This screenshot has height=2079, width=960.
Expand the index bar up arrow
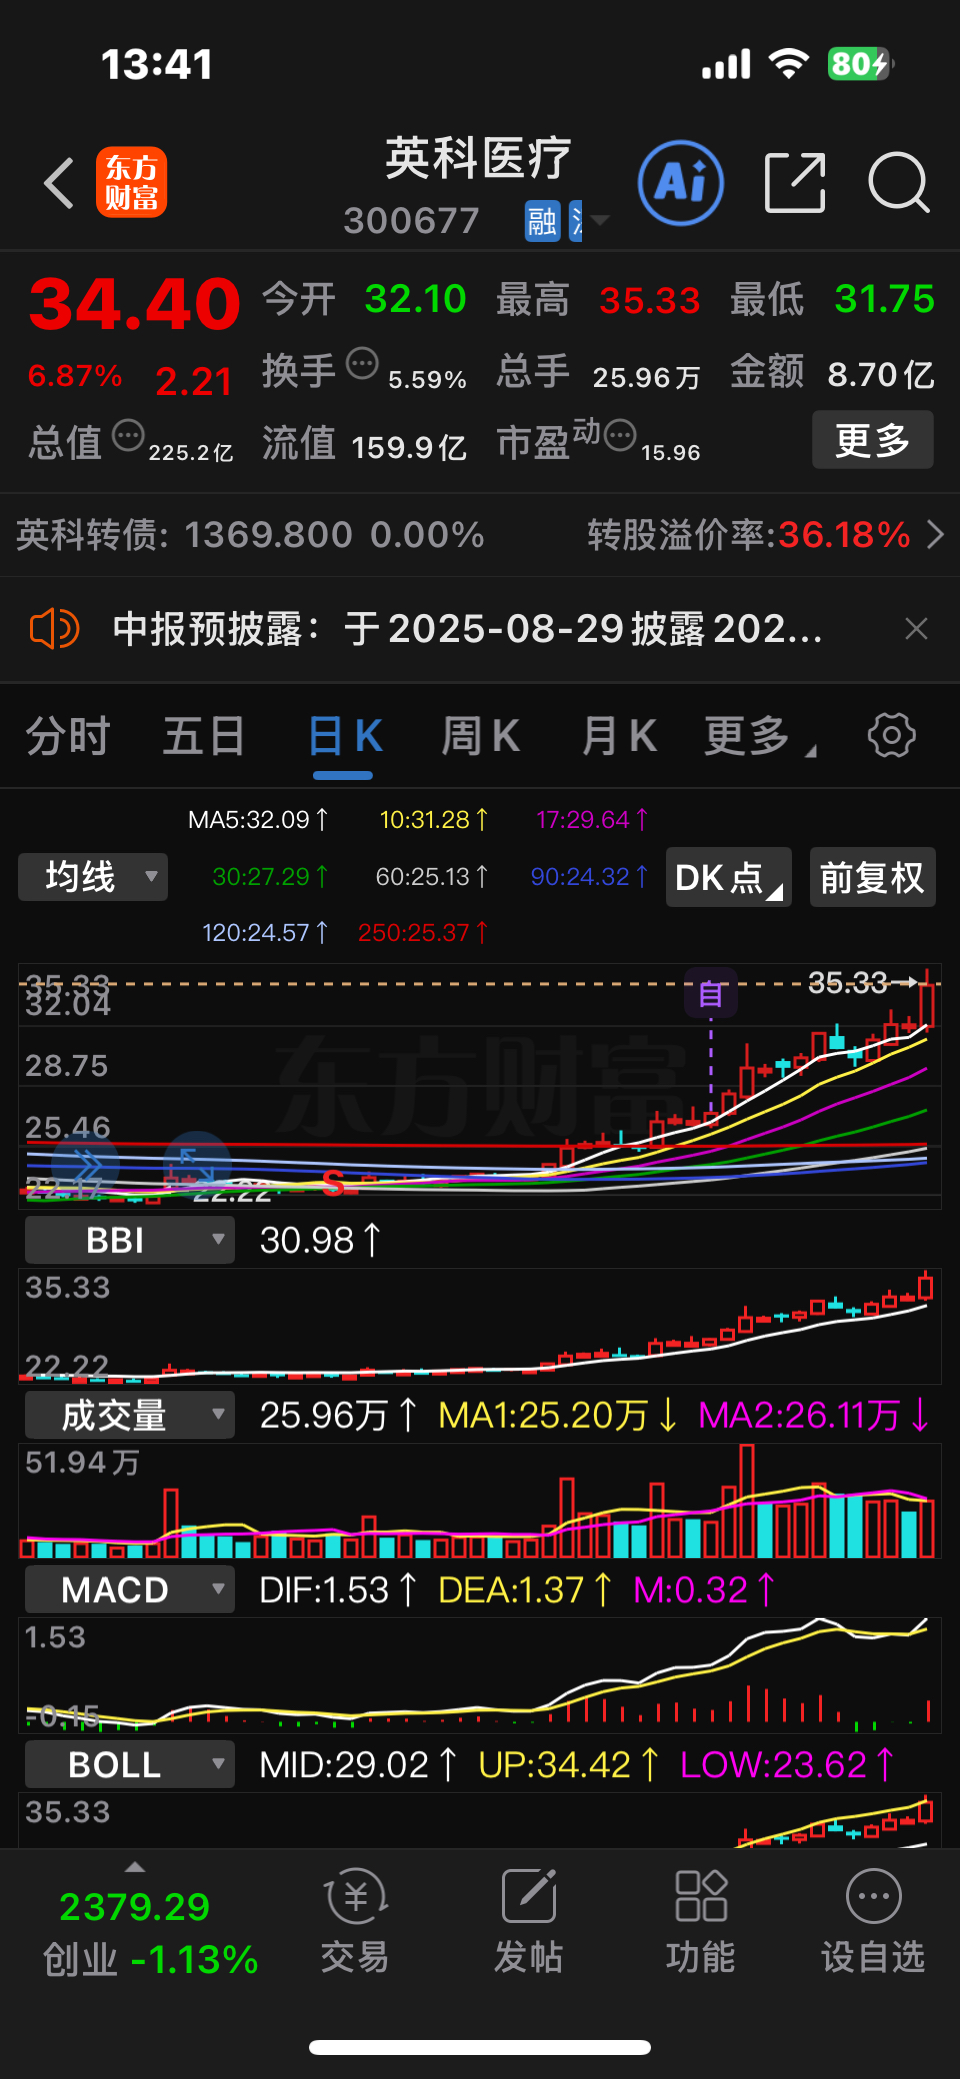[x=135, y=1867]
